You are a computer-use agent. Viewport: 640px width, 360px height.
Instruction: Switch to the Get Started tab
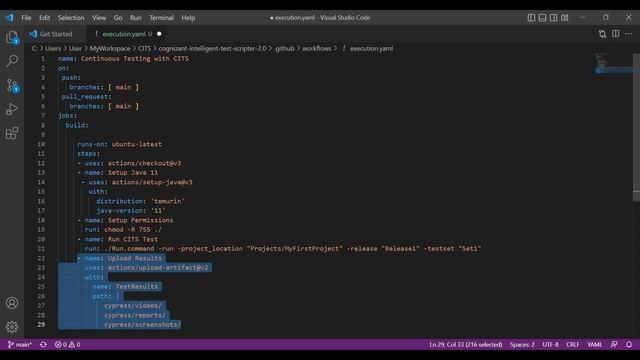coord(56,34)
